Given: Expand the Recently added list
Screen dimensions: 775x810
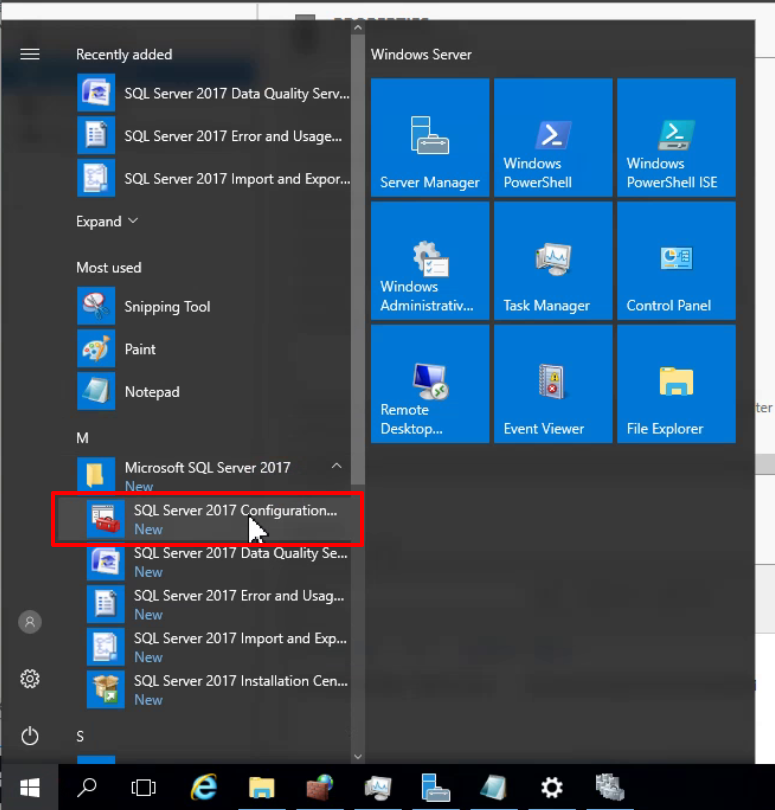Looking at the screenshot, I should click(107, 222).
